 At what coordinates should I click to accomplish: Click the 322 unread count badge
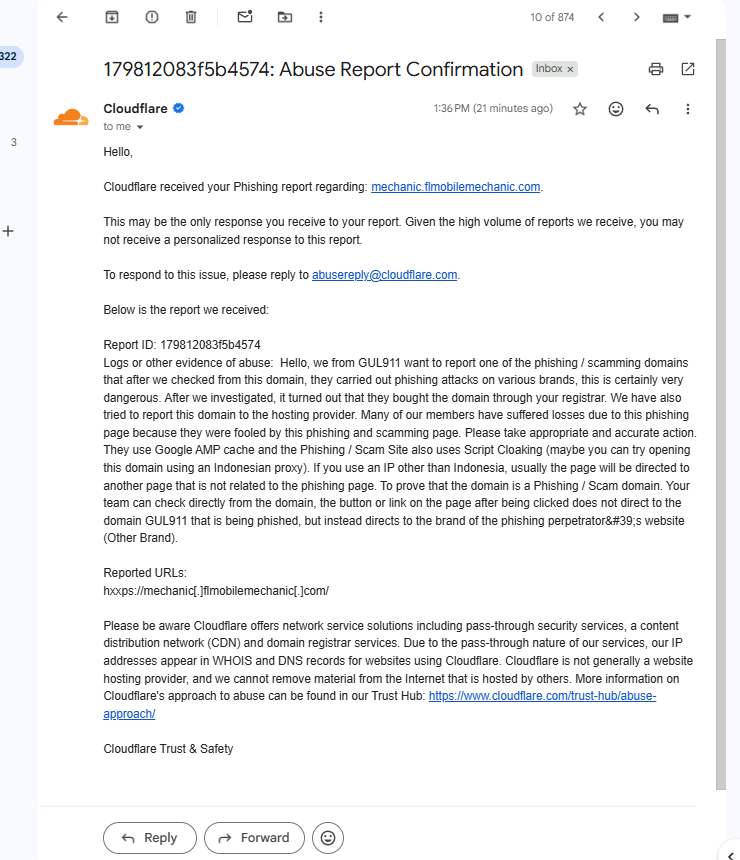tap(10, 56)
